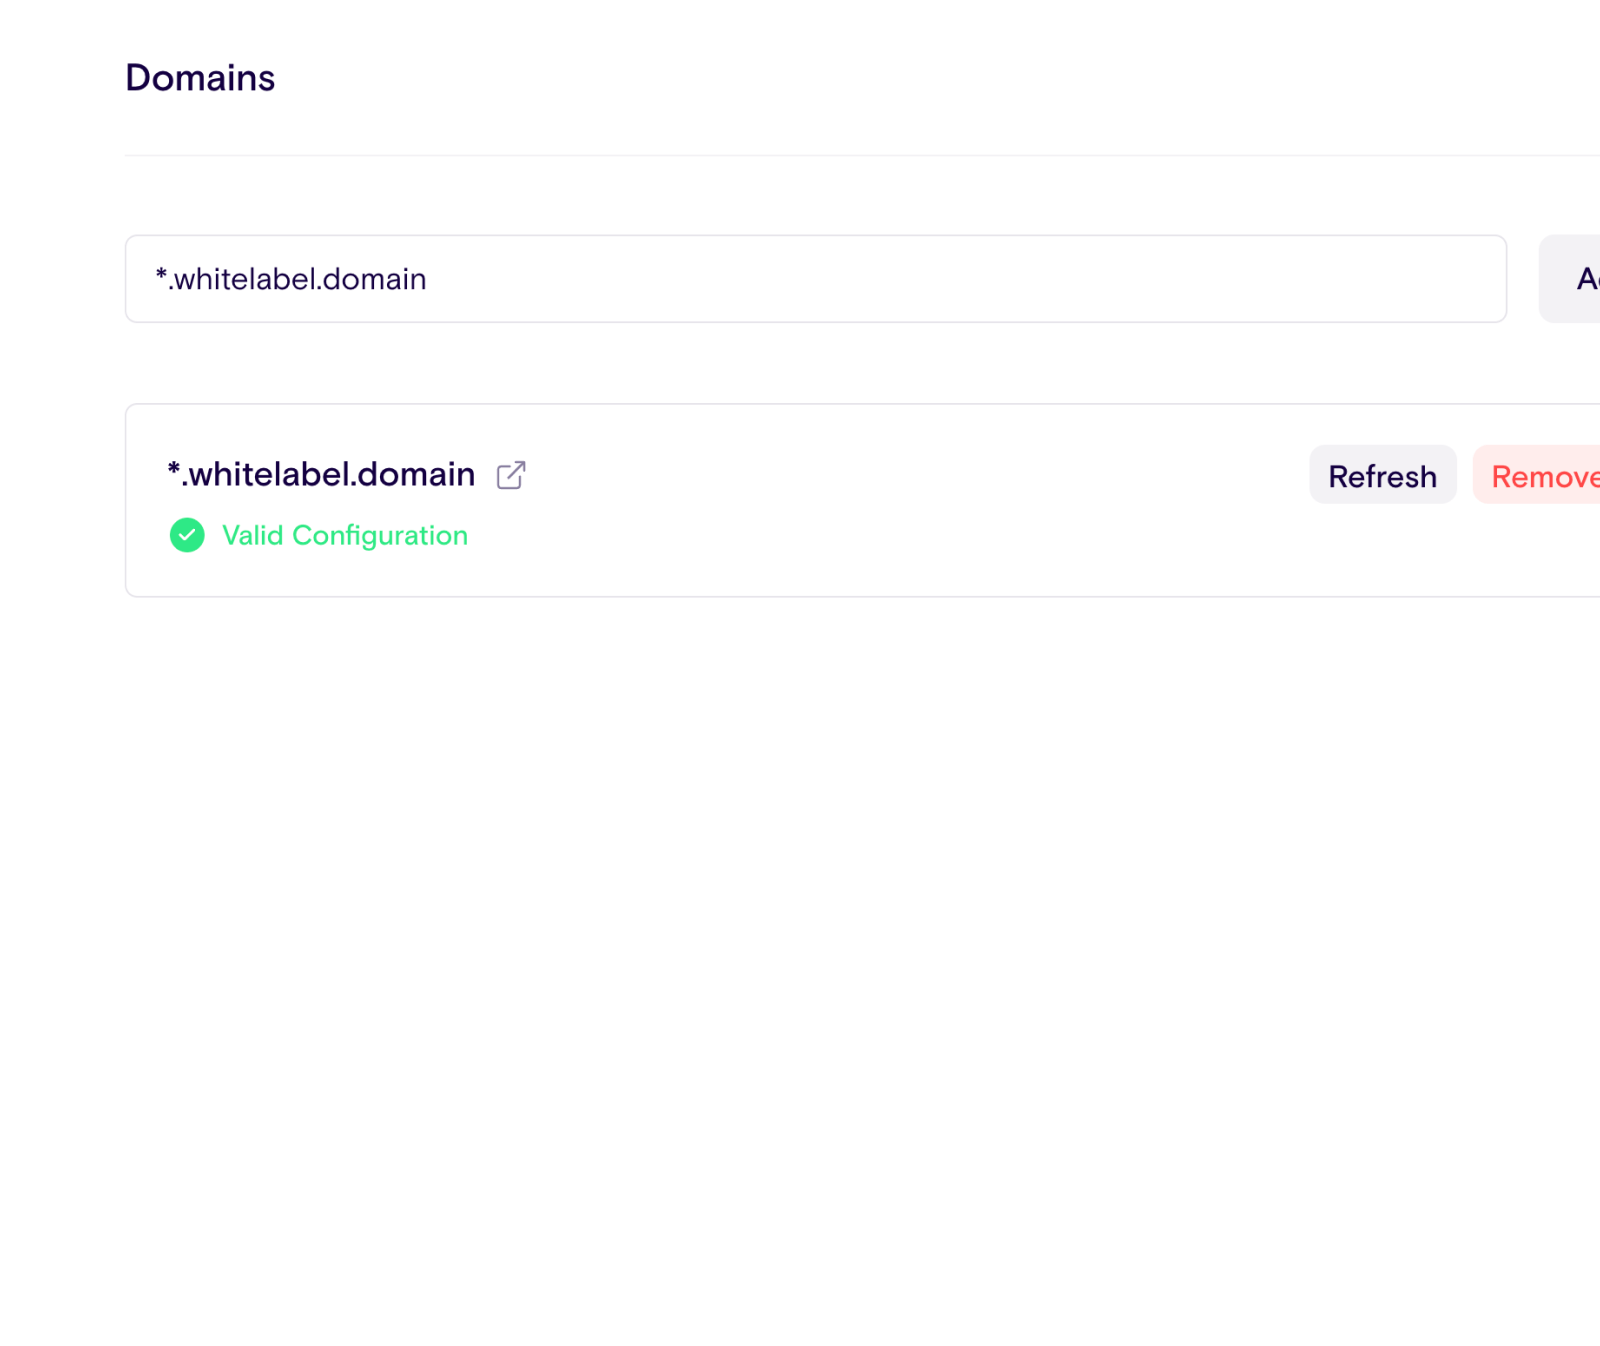The image size is (1600, 1346).
Task: Click the external link icon beside *.whitelabel.domain
Action: [x=511, y=475]
